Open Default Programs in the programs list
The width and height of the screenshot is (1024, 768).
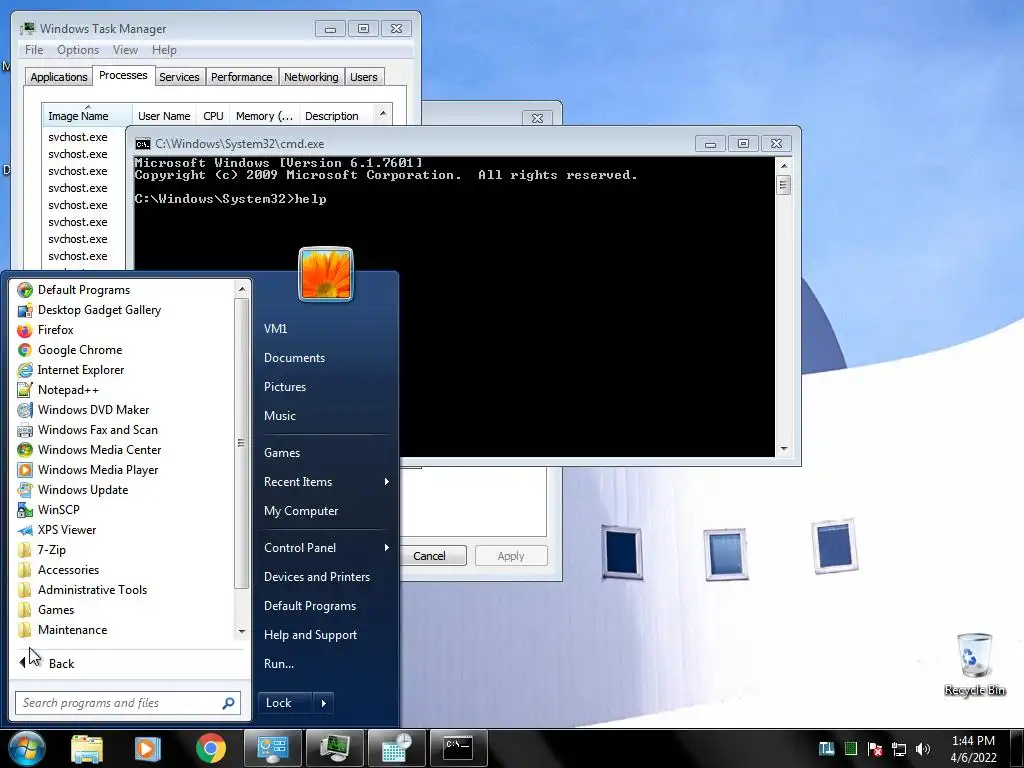(x=84, y=290)
